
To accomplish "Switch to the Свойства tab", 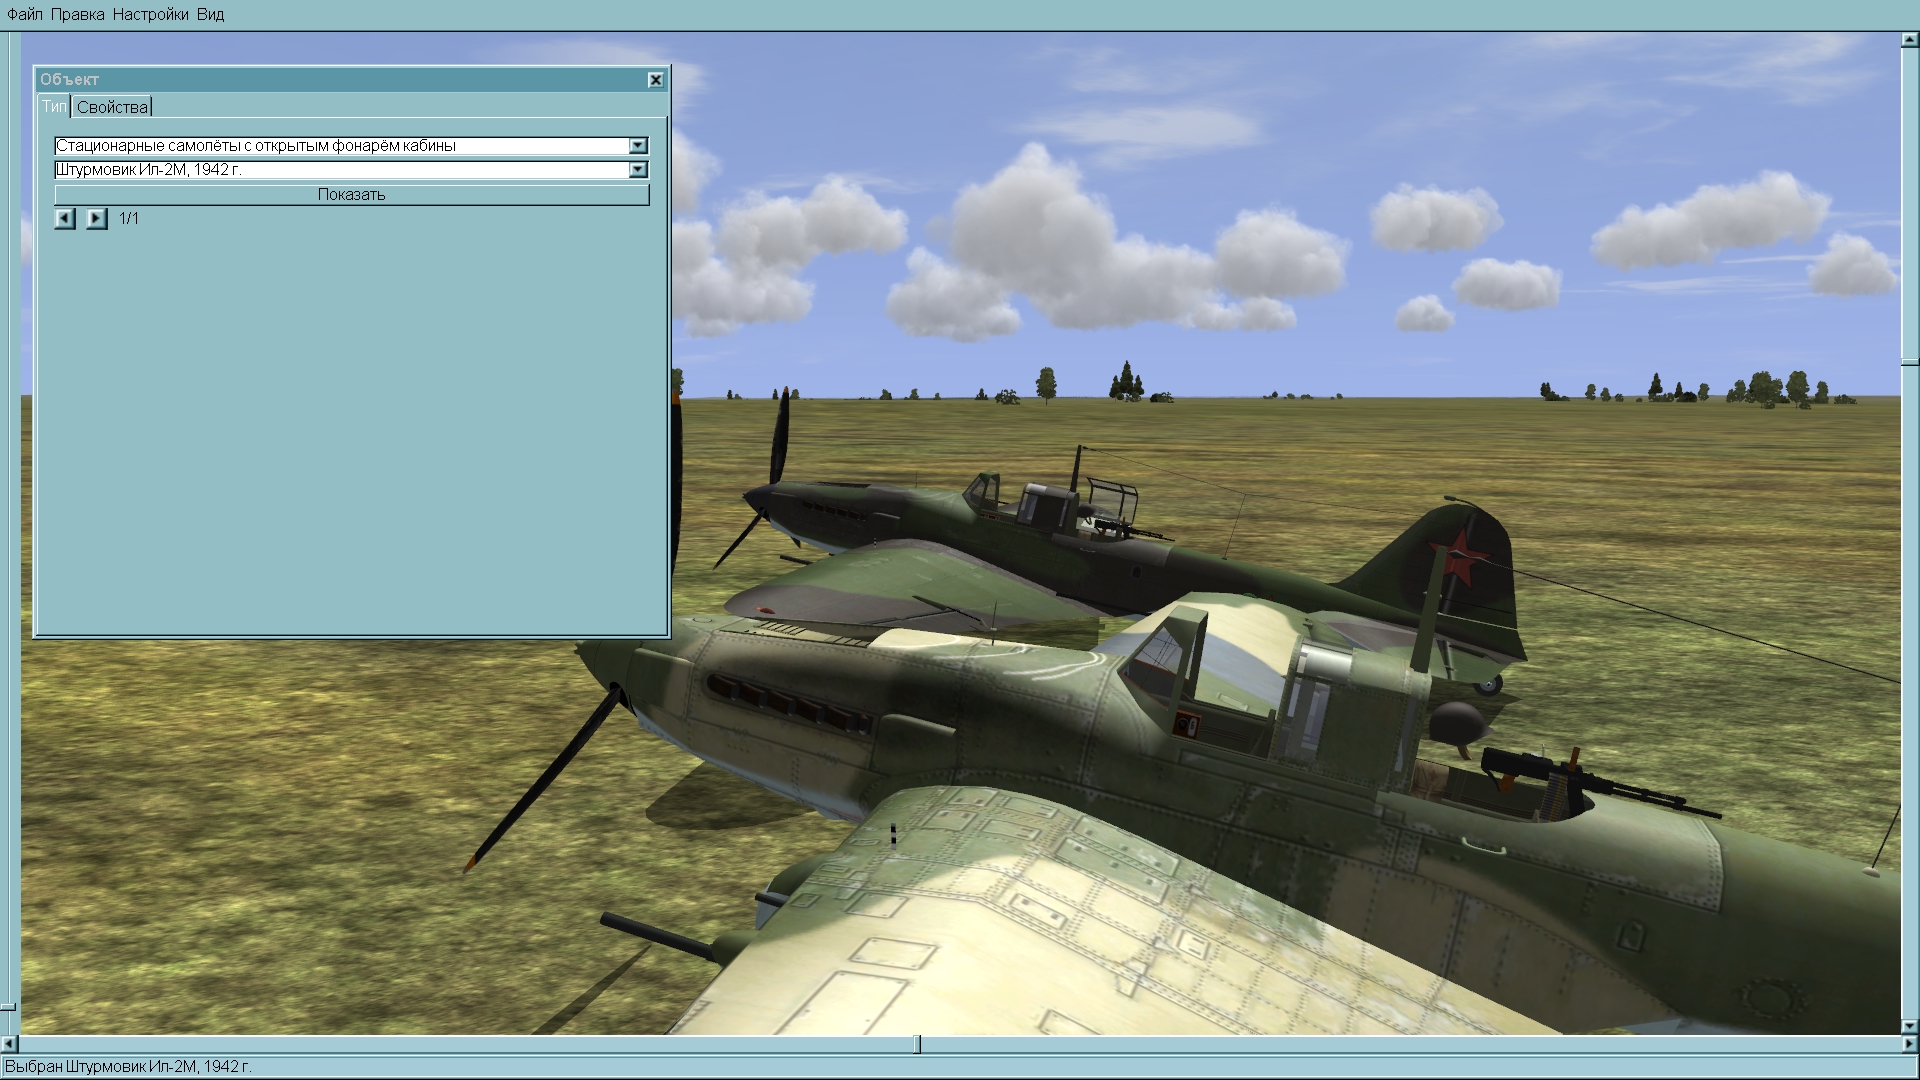I will 112,107.
